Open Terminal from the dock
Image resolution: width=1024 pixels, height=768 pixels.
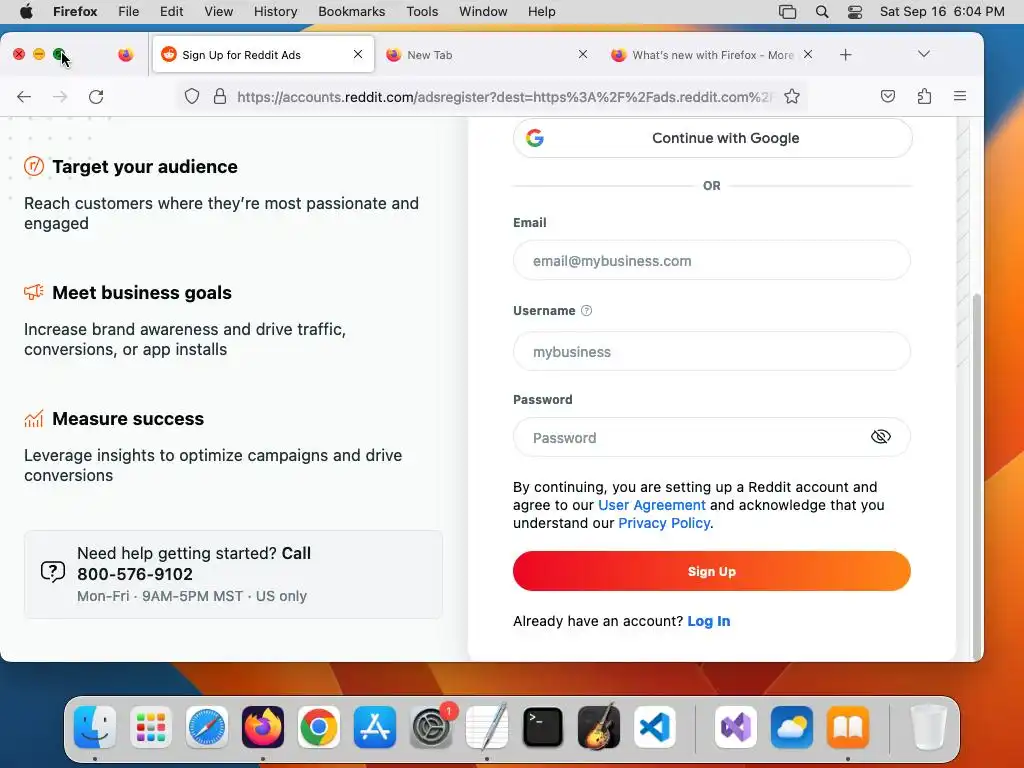pos(543,726)
